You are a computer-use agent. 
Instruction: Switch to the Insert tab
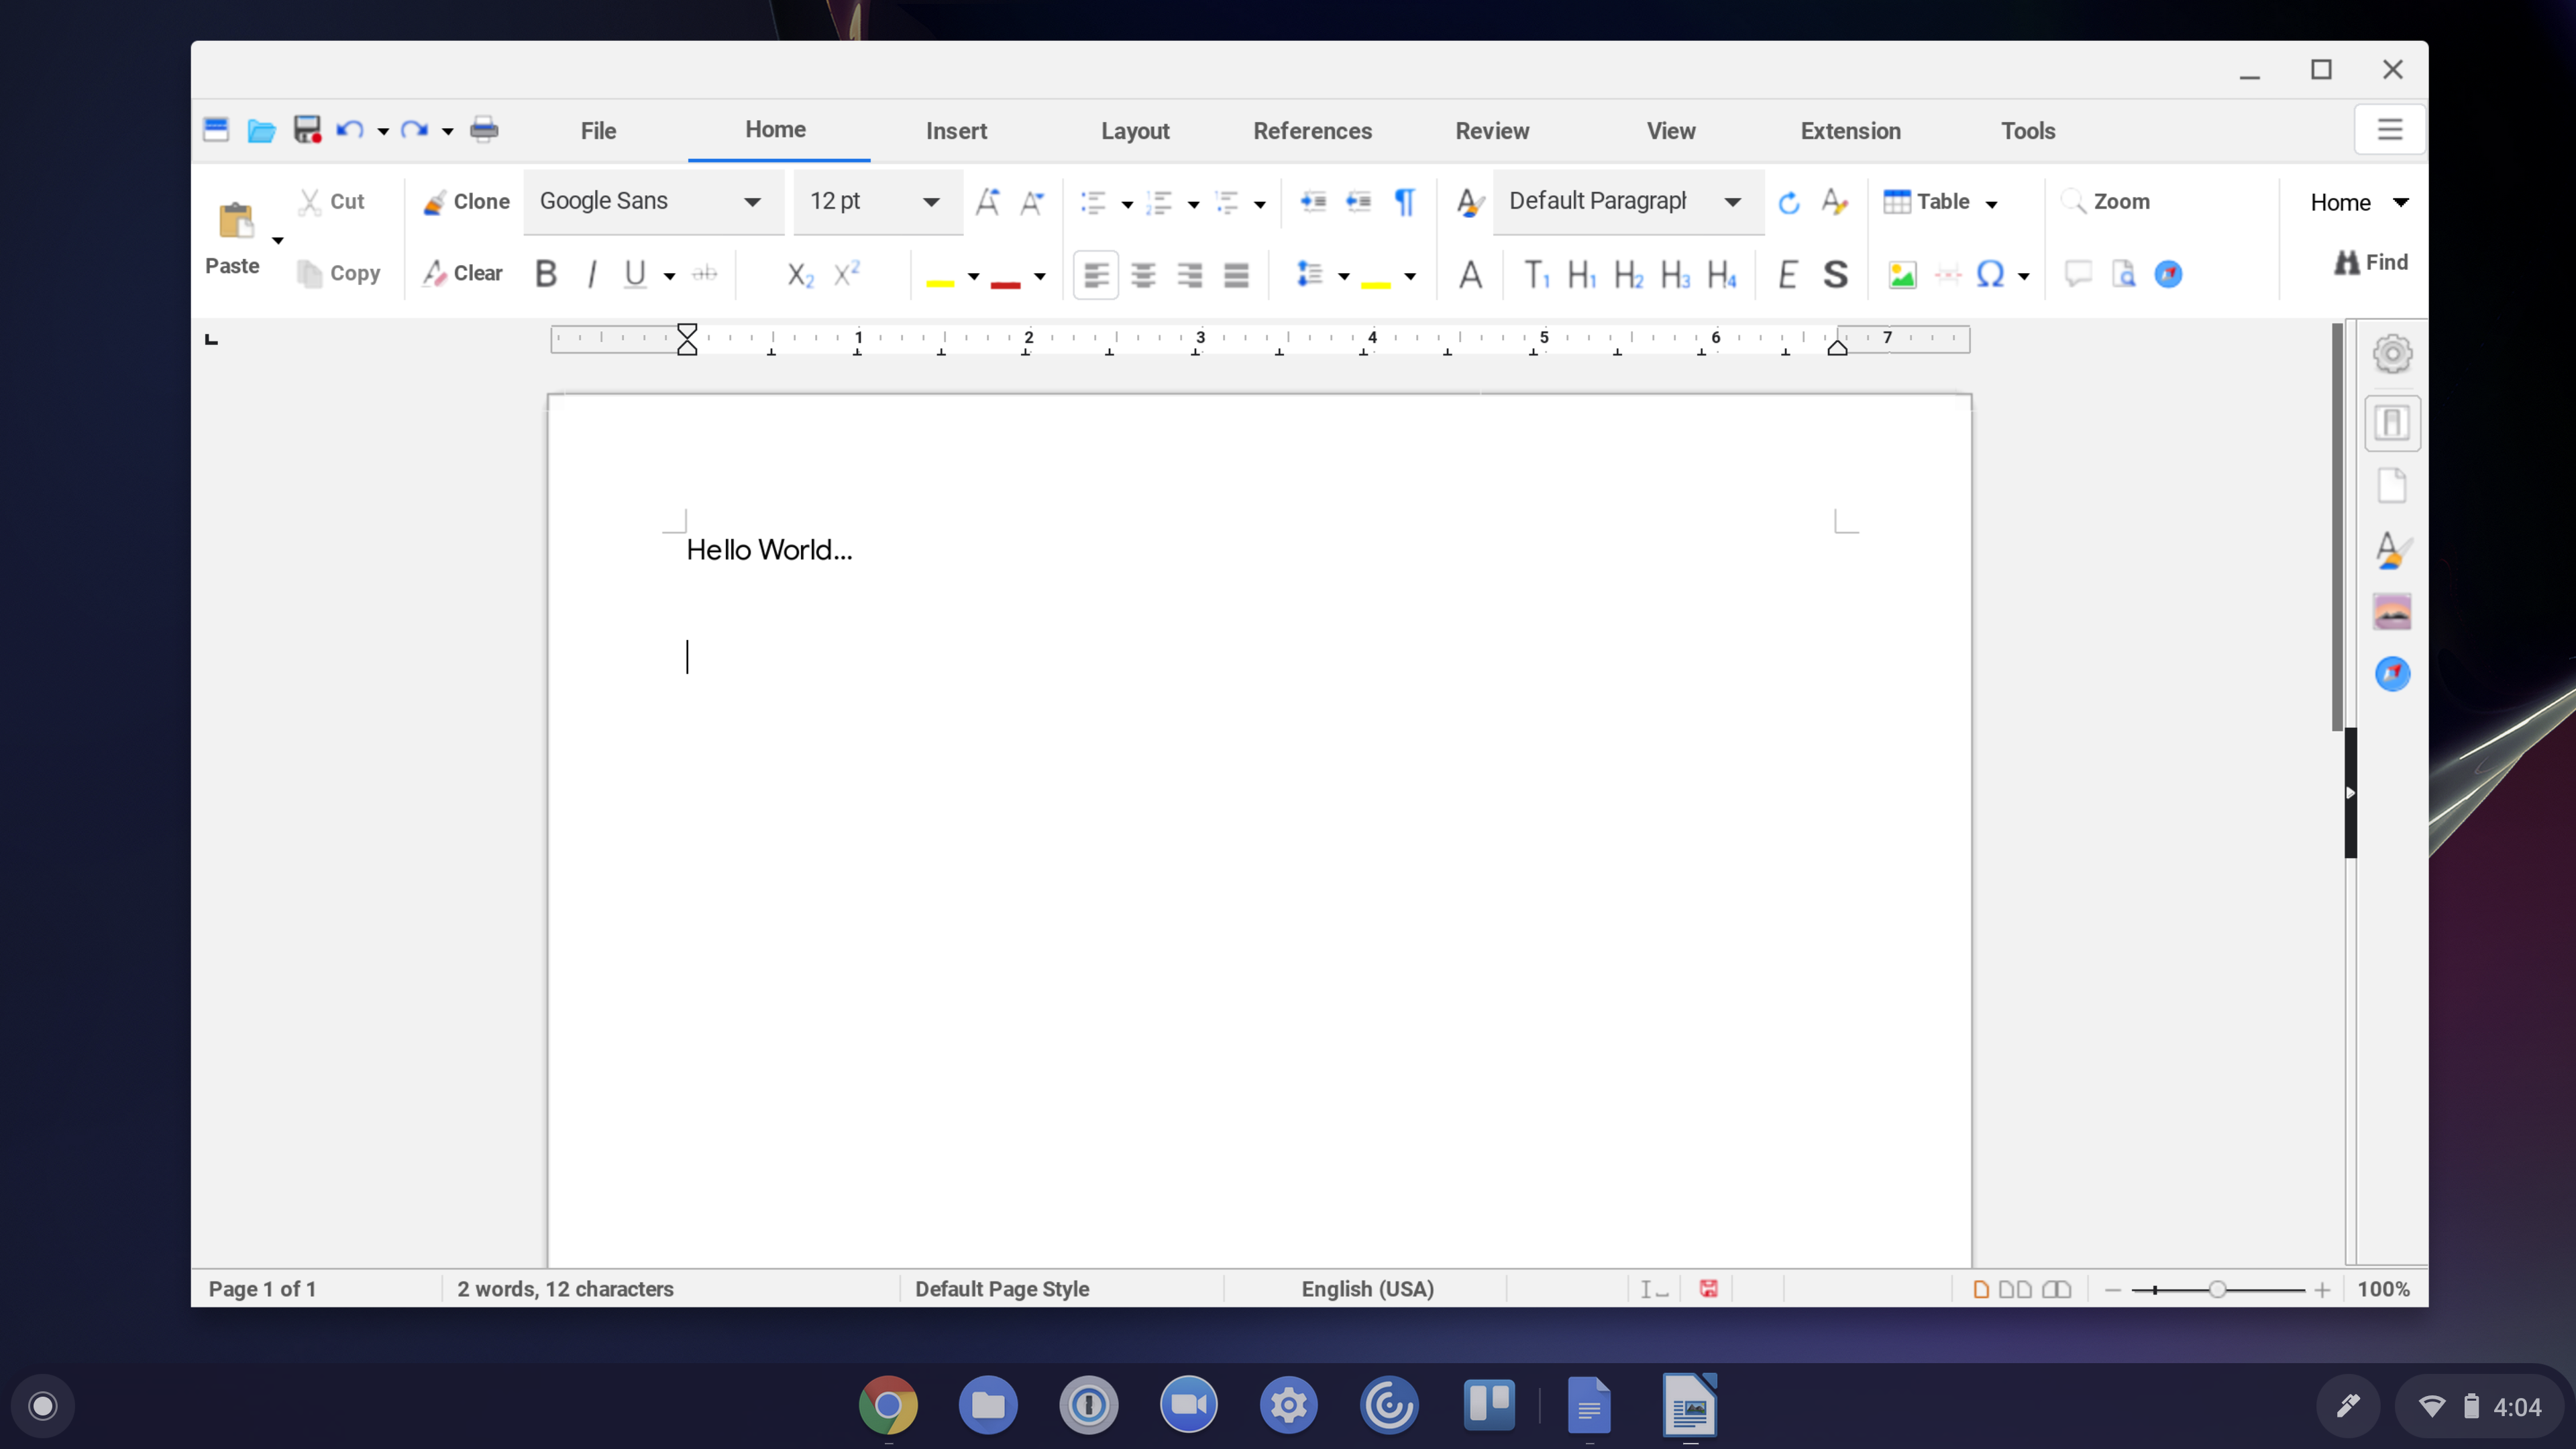(956, 131)
